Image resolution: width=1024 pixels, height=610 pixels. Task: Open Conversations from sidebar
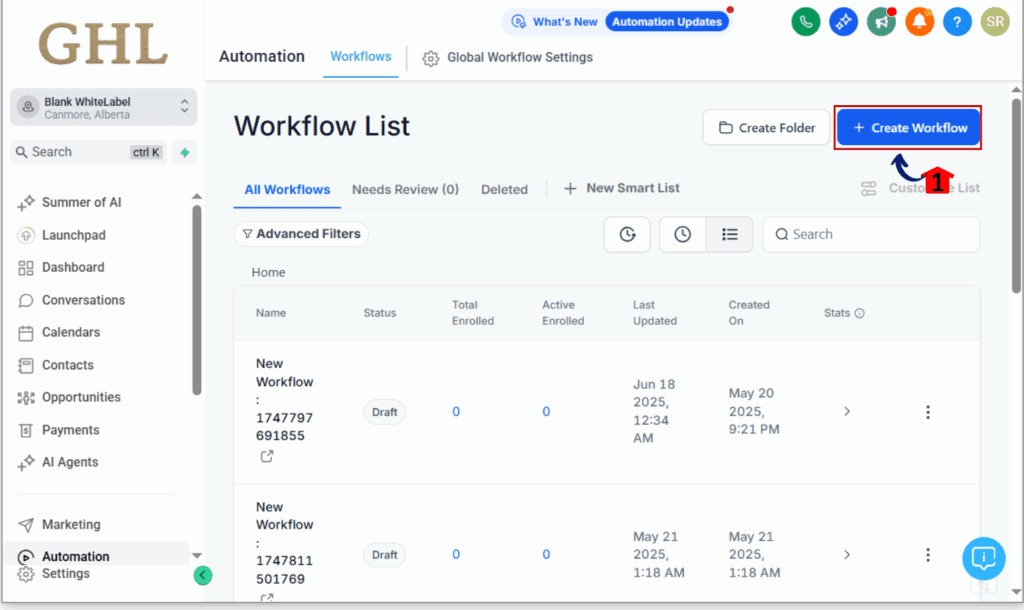coord(84,300)
